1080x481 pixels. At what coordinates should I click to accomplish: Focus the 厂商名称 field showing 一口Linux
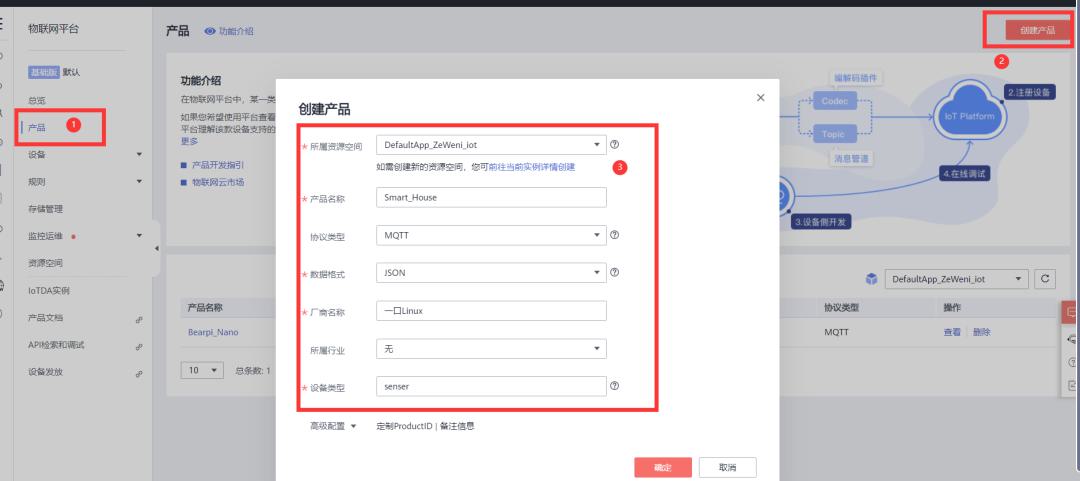(x=491, y=311)
